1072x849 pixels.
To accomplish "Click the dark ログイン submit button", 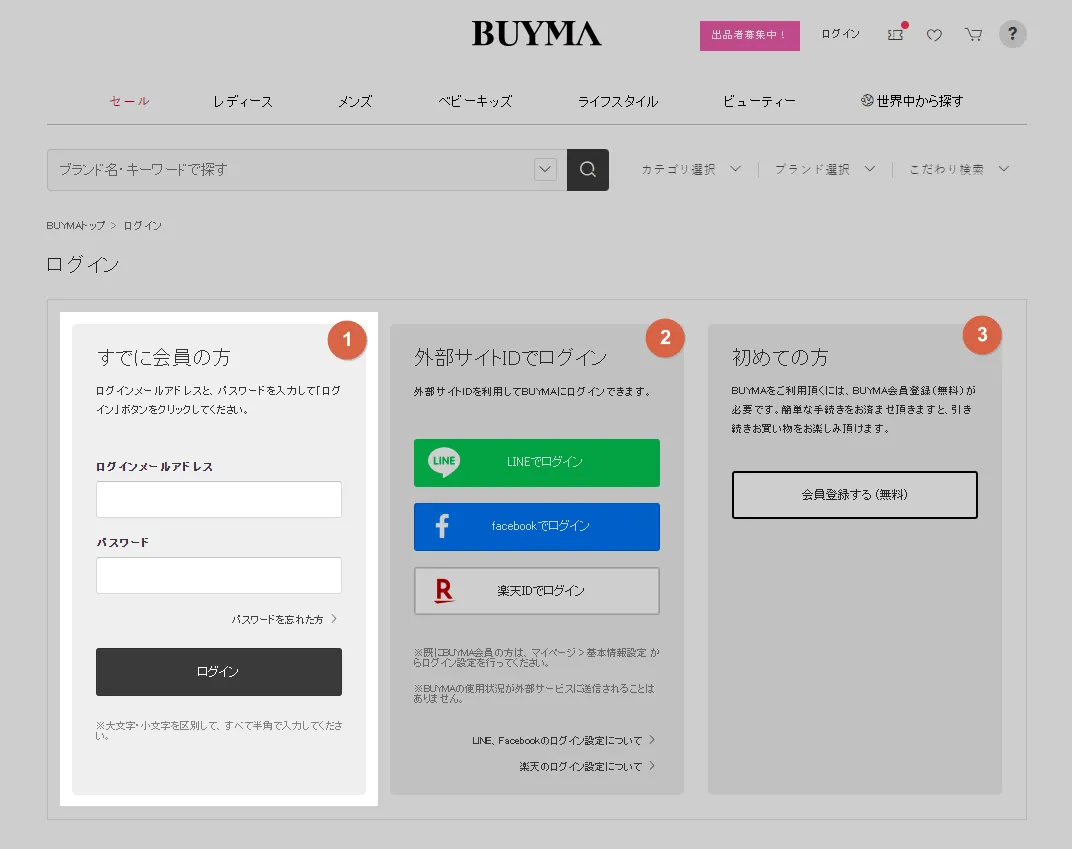I will pos(219,672).
